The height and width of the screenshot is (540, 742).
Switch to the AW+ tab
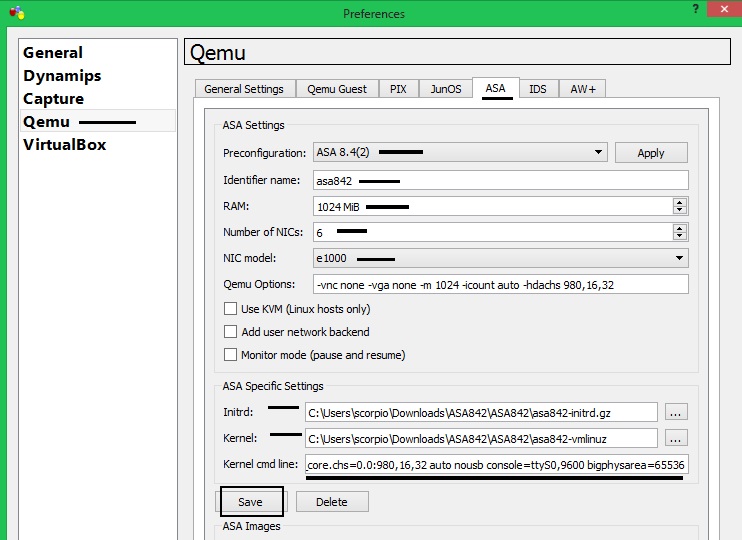click(x=583, y=89)
